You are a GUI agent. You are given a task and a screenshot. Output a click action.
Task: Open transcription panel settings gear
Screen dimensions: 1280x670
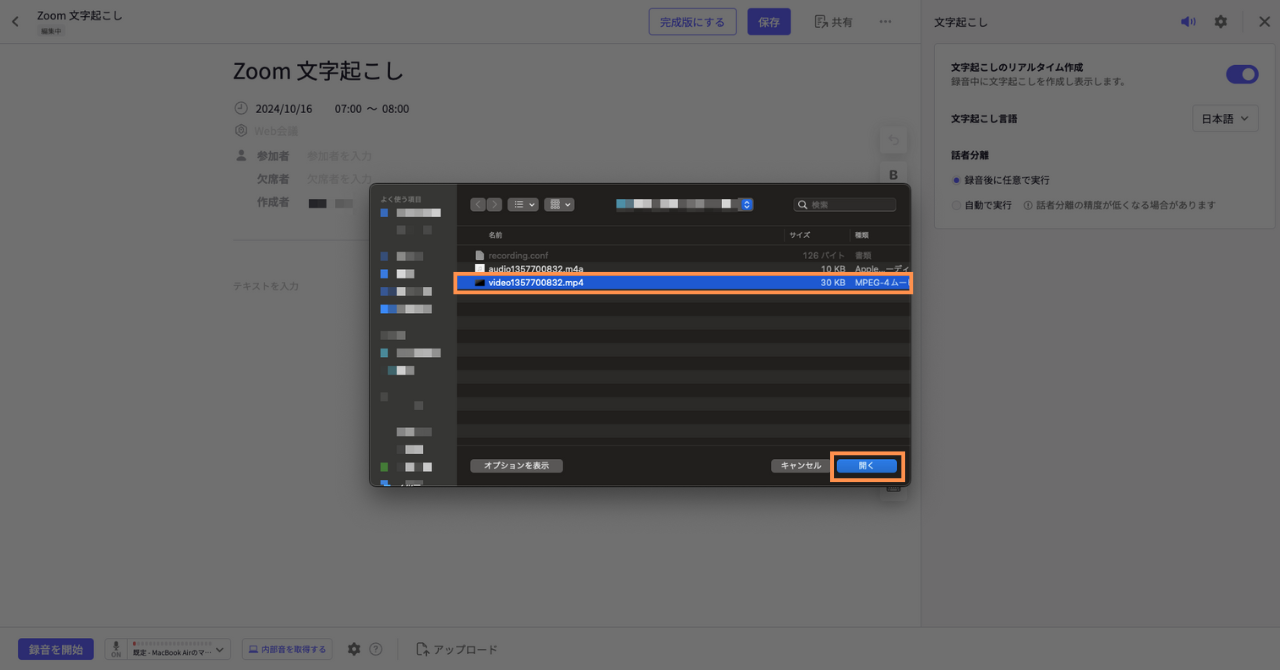click(x=1220, y=21)
